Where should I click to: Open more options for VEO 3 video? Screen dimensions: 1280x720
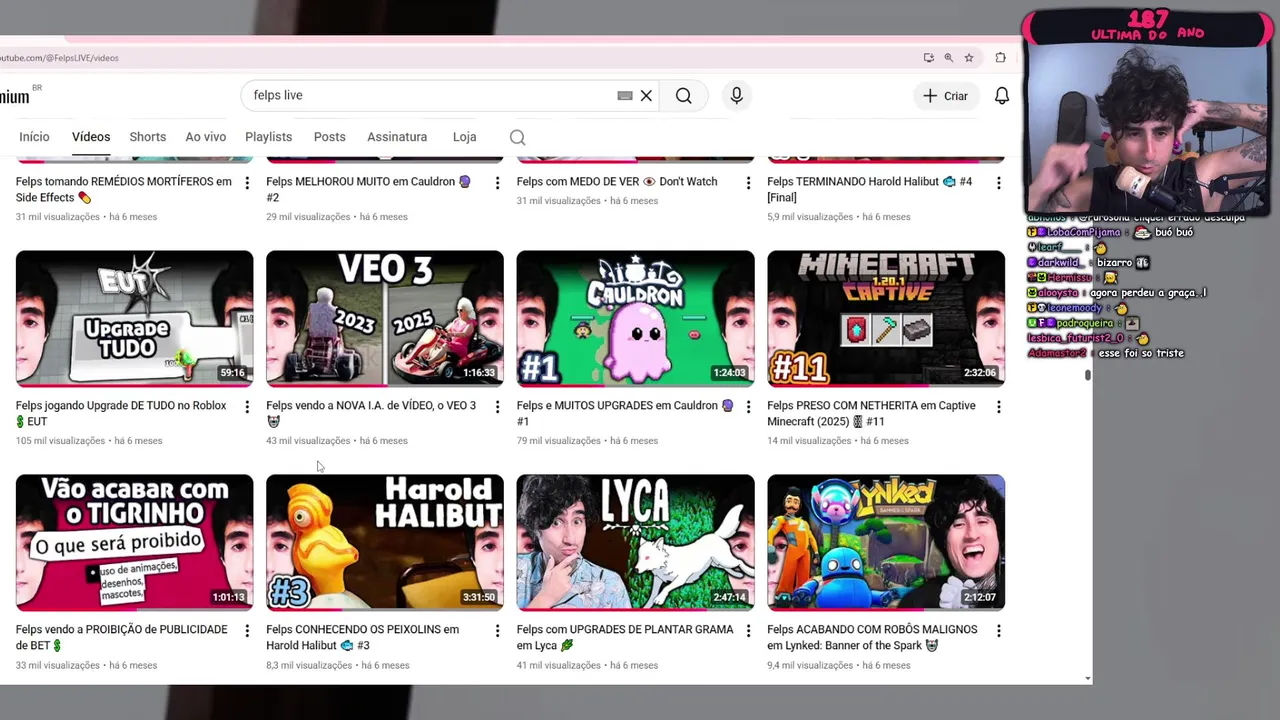pyautogui.click(x=497, y=407)
